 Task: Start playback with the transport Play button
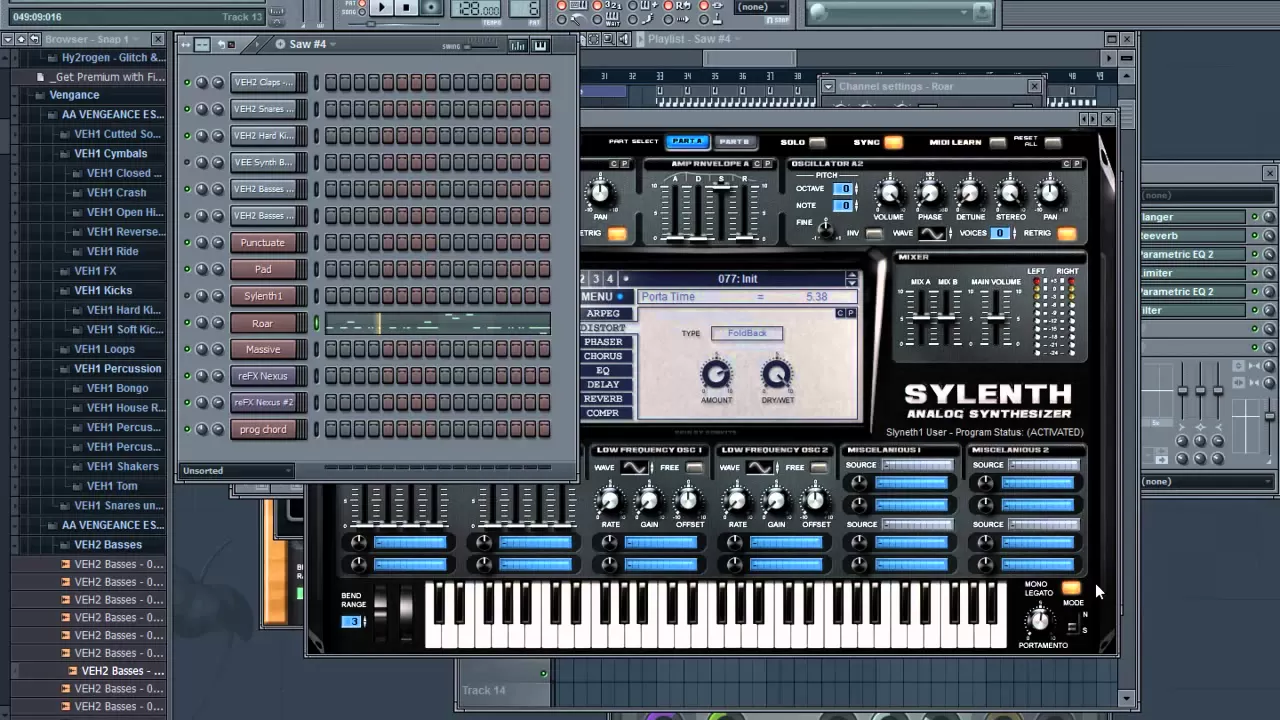point(381,7)
